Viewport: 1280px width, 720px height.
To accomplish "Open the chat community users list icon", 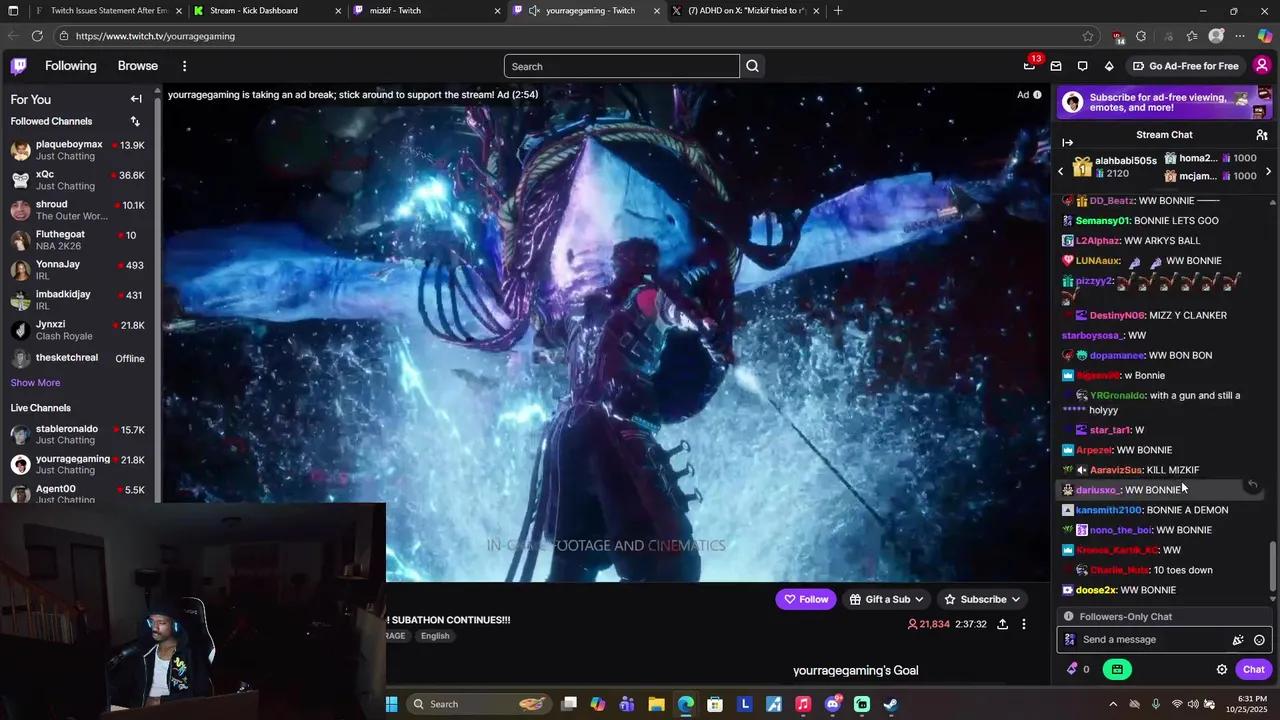I will tap(1262, 135).
